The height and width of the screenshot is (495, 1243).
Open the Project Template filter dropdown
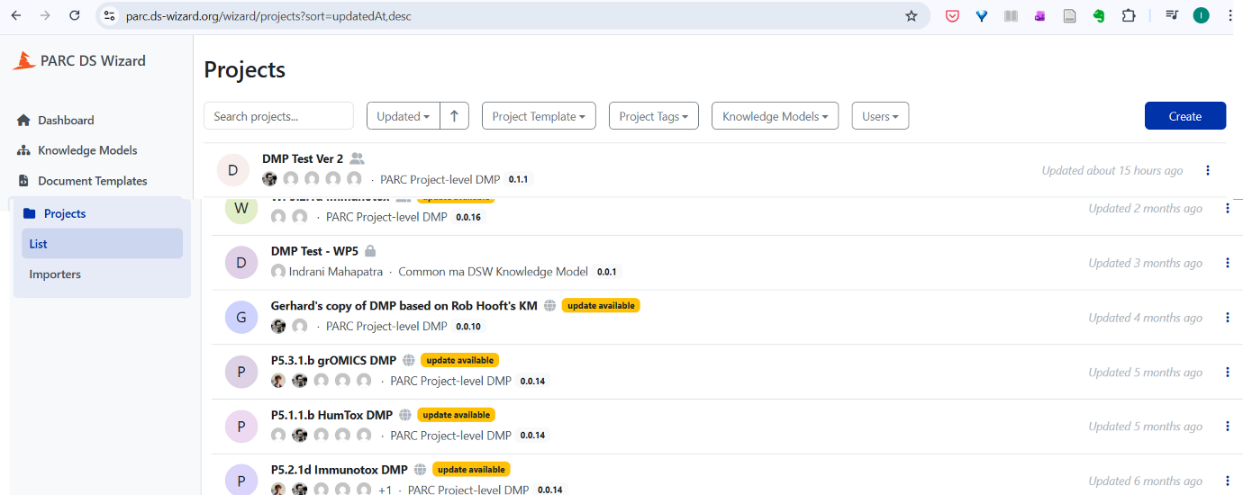click(x=539, y=116)
